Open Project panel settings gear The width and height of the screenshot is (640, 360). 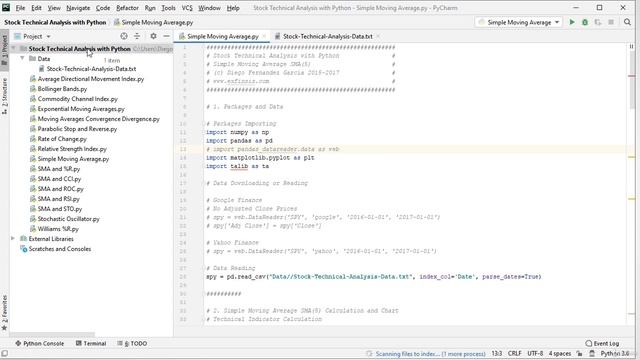[153, 36]
